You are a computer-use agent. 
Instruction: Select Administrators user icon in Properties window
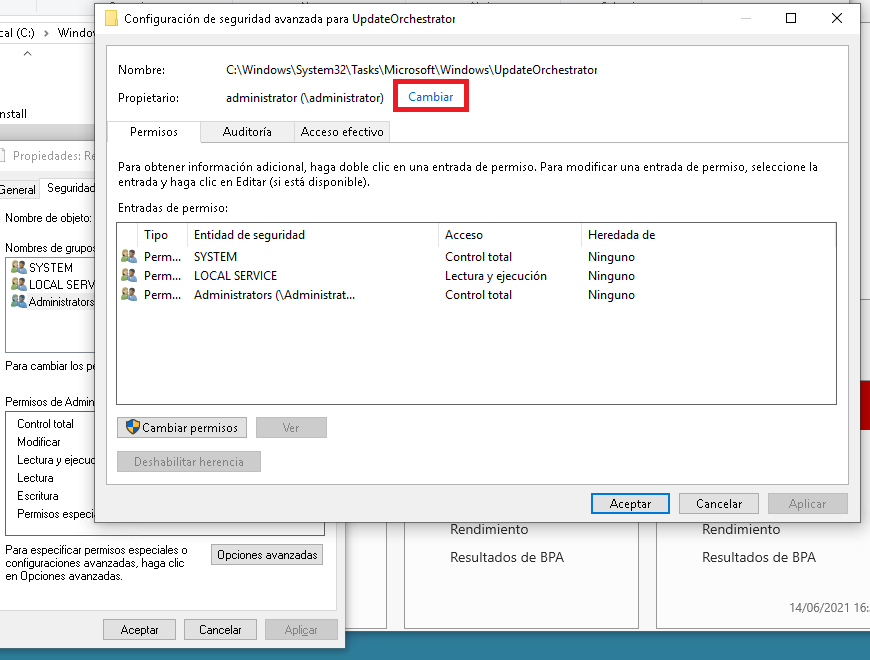(x=19, y=301)
